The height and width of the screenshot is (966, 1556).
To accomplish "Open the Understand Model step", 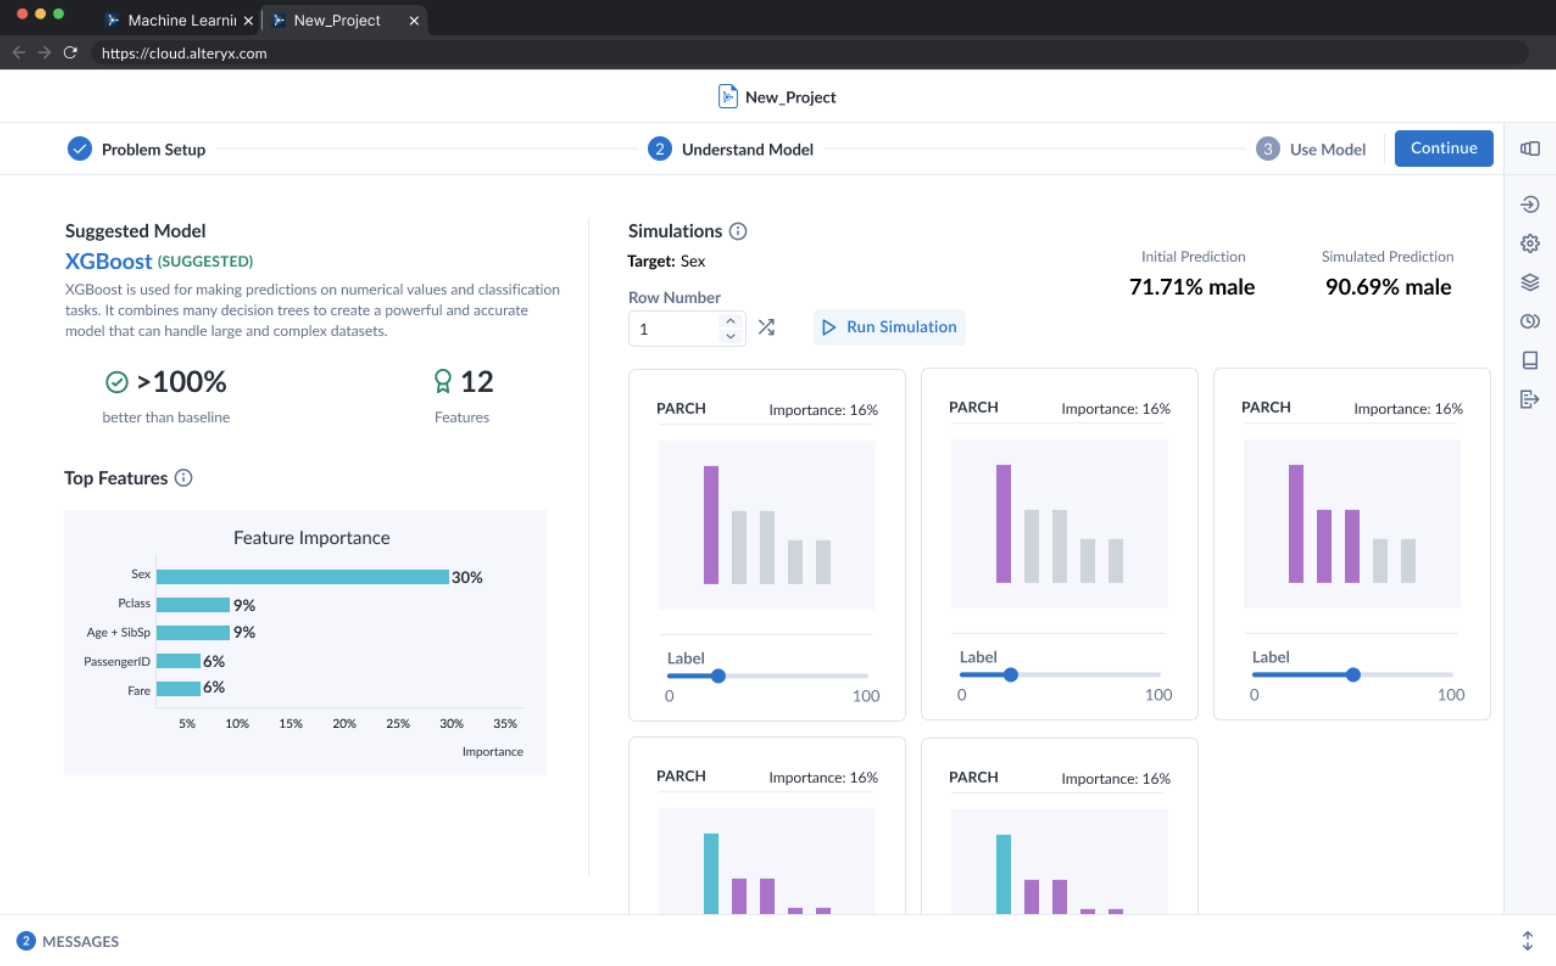I will pyautogui.click(x=731, y=149).
